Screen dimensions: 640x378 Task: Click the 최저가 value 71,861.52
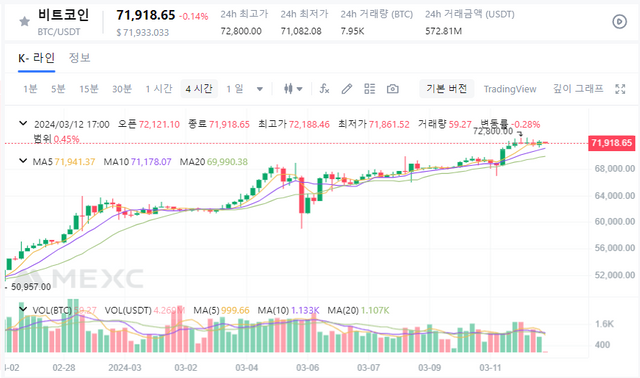pyautogui.click(x=389, y=125)
